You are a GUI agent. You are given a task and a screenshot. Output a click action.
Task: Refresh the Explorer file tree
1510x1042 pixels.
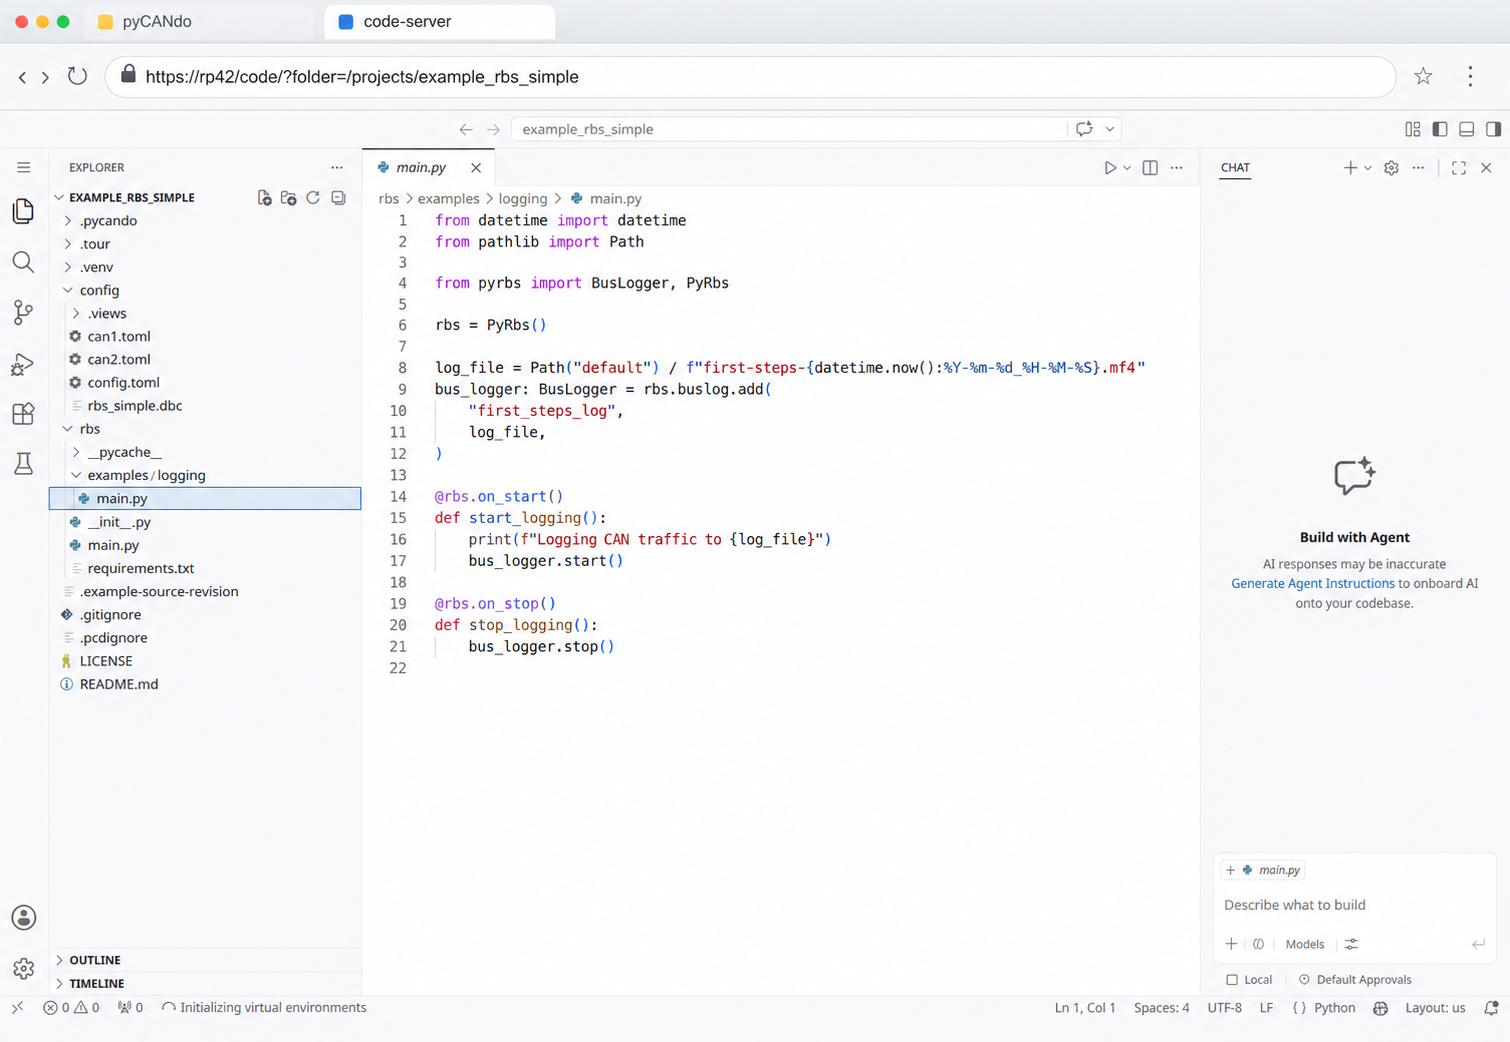(x=313, y=198)
